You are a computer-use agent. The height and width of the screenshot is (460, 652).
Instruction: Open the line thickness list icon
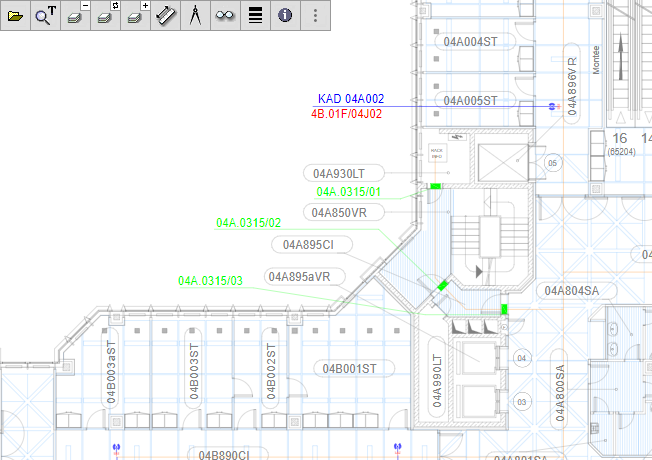pos(255,16)
